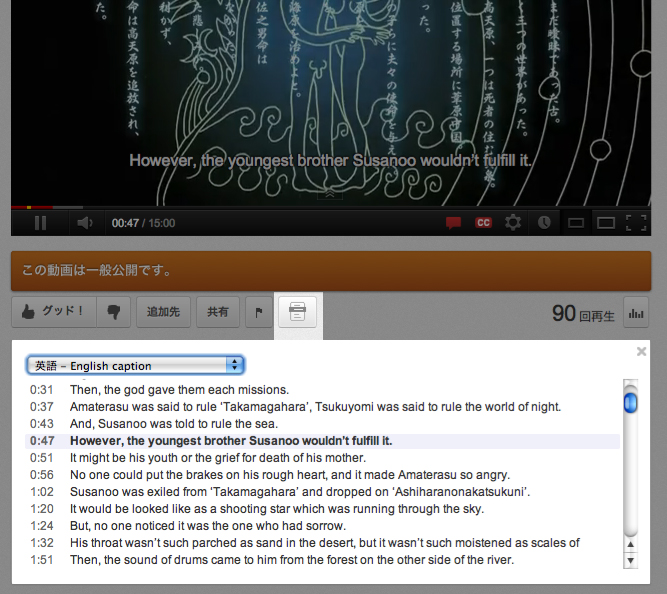Viewport: 667px width, 594px height.
Task: Toggle annotations red speech bubble icon
Action: (x=453, y=223)
